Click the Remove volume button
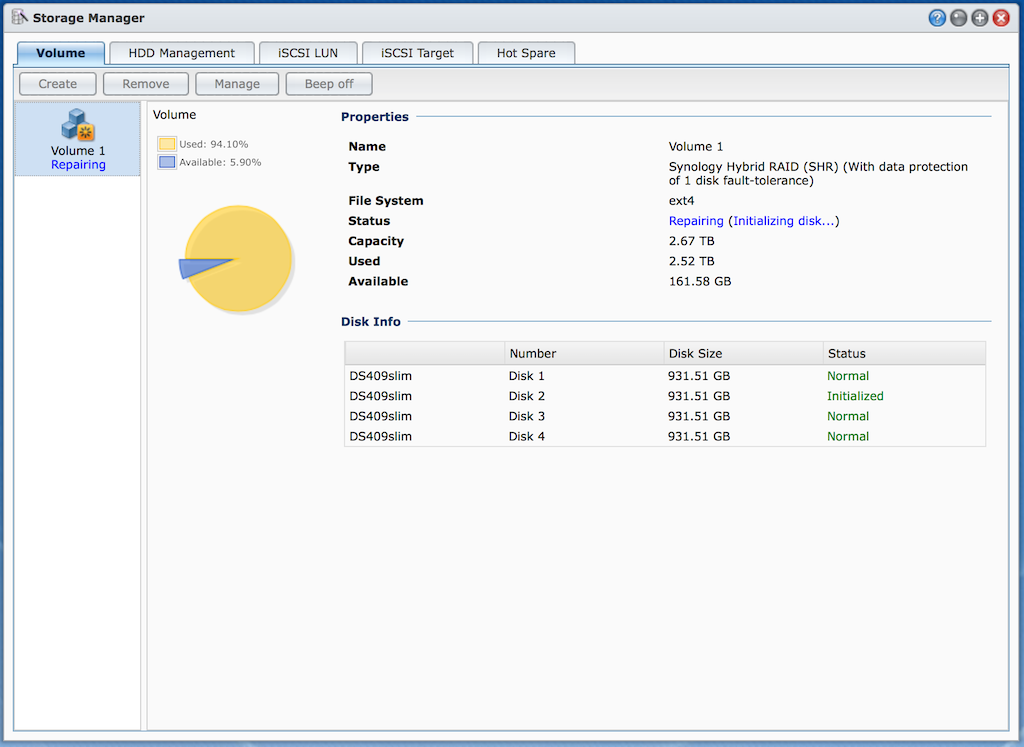The image size is (1024, 747). [146, 84]
